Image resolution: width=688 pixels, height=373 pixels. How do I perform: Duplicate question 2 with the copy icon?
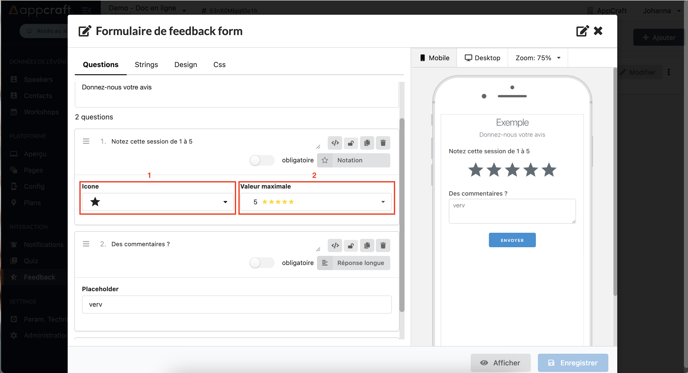pos(367,245)
